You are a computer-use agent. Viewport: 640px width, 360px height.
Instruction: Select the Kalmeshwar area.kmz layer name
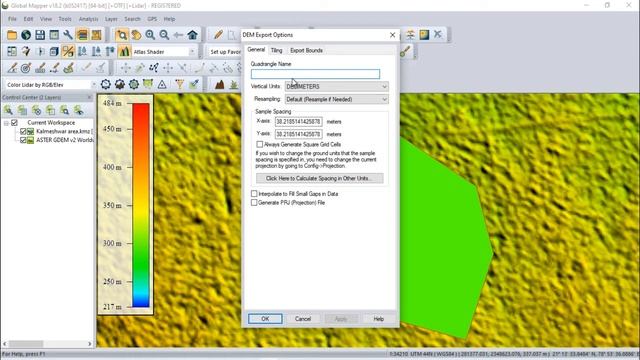[x=64, y=131]
